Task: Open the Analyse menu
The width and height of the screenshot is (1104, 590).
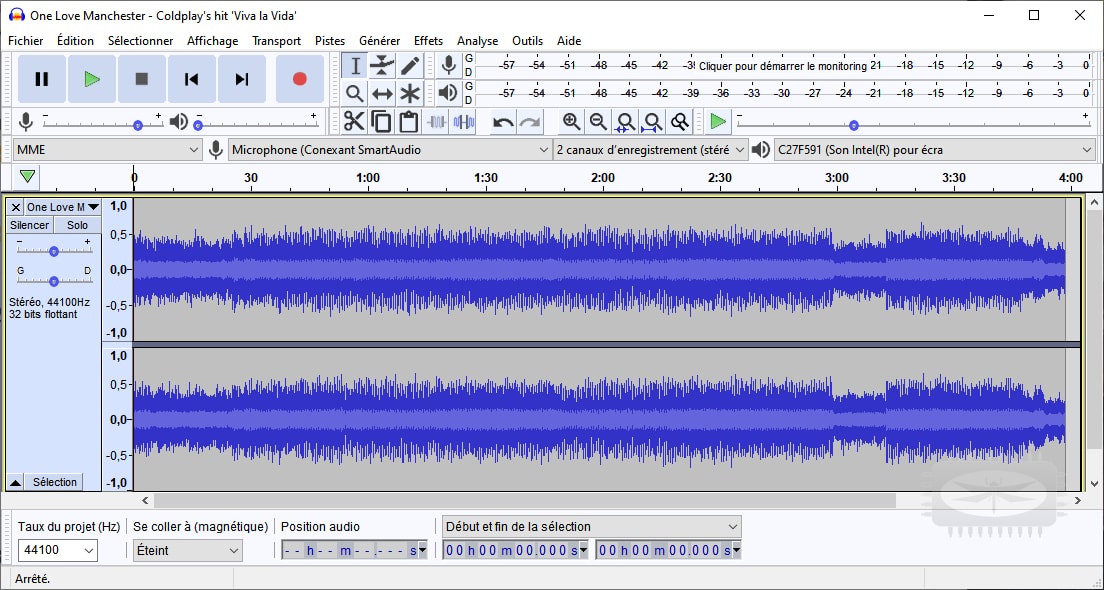Action: 477,41
